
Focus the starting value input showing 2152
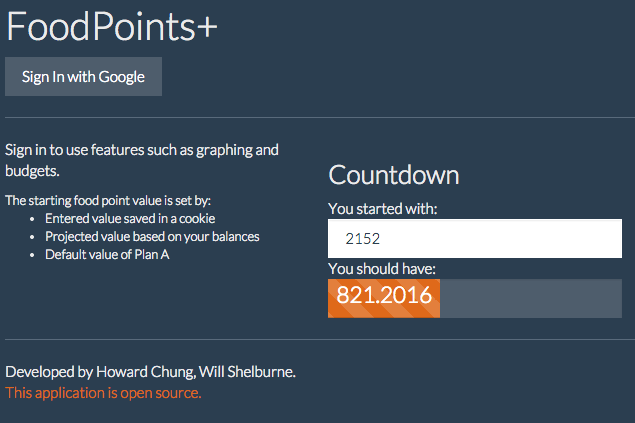475,239
